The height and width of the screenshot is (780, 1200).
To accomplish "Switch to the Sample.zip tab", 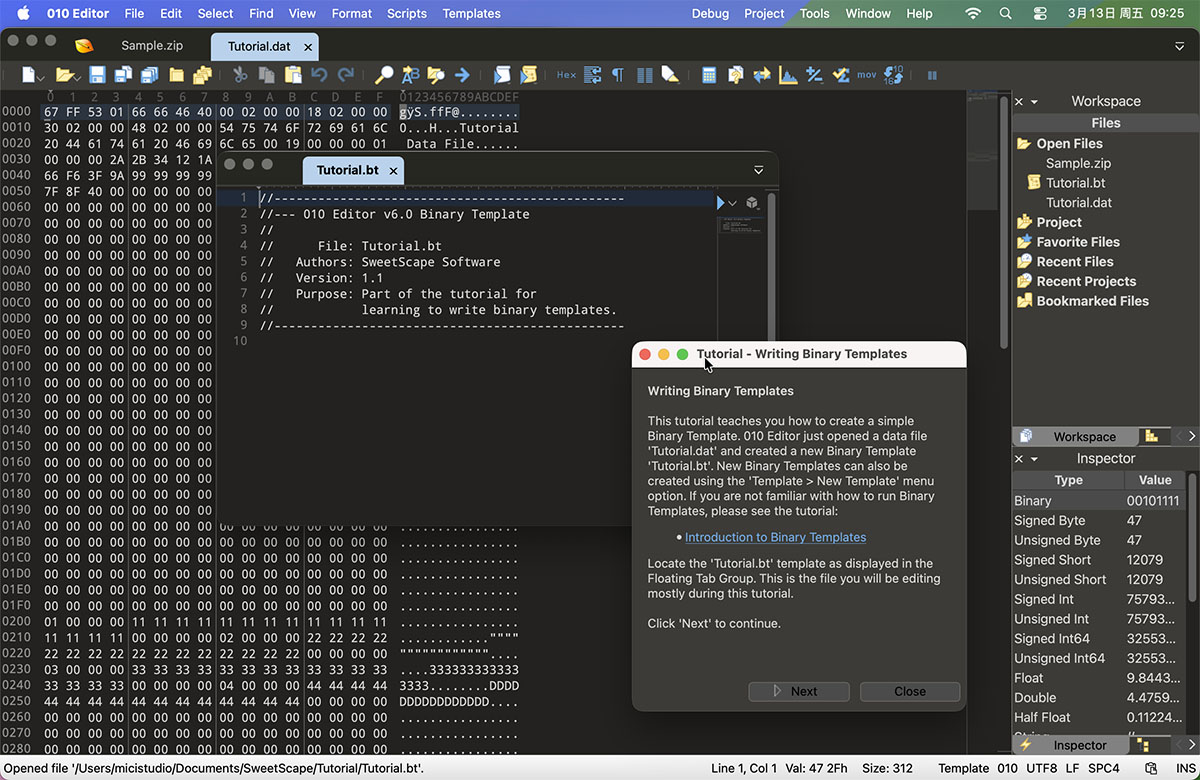I will click(x=154, y=46).
